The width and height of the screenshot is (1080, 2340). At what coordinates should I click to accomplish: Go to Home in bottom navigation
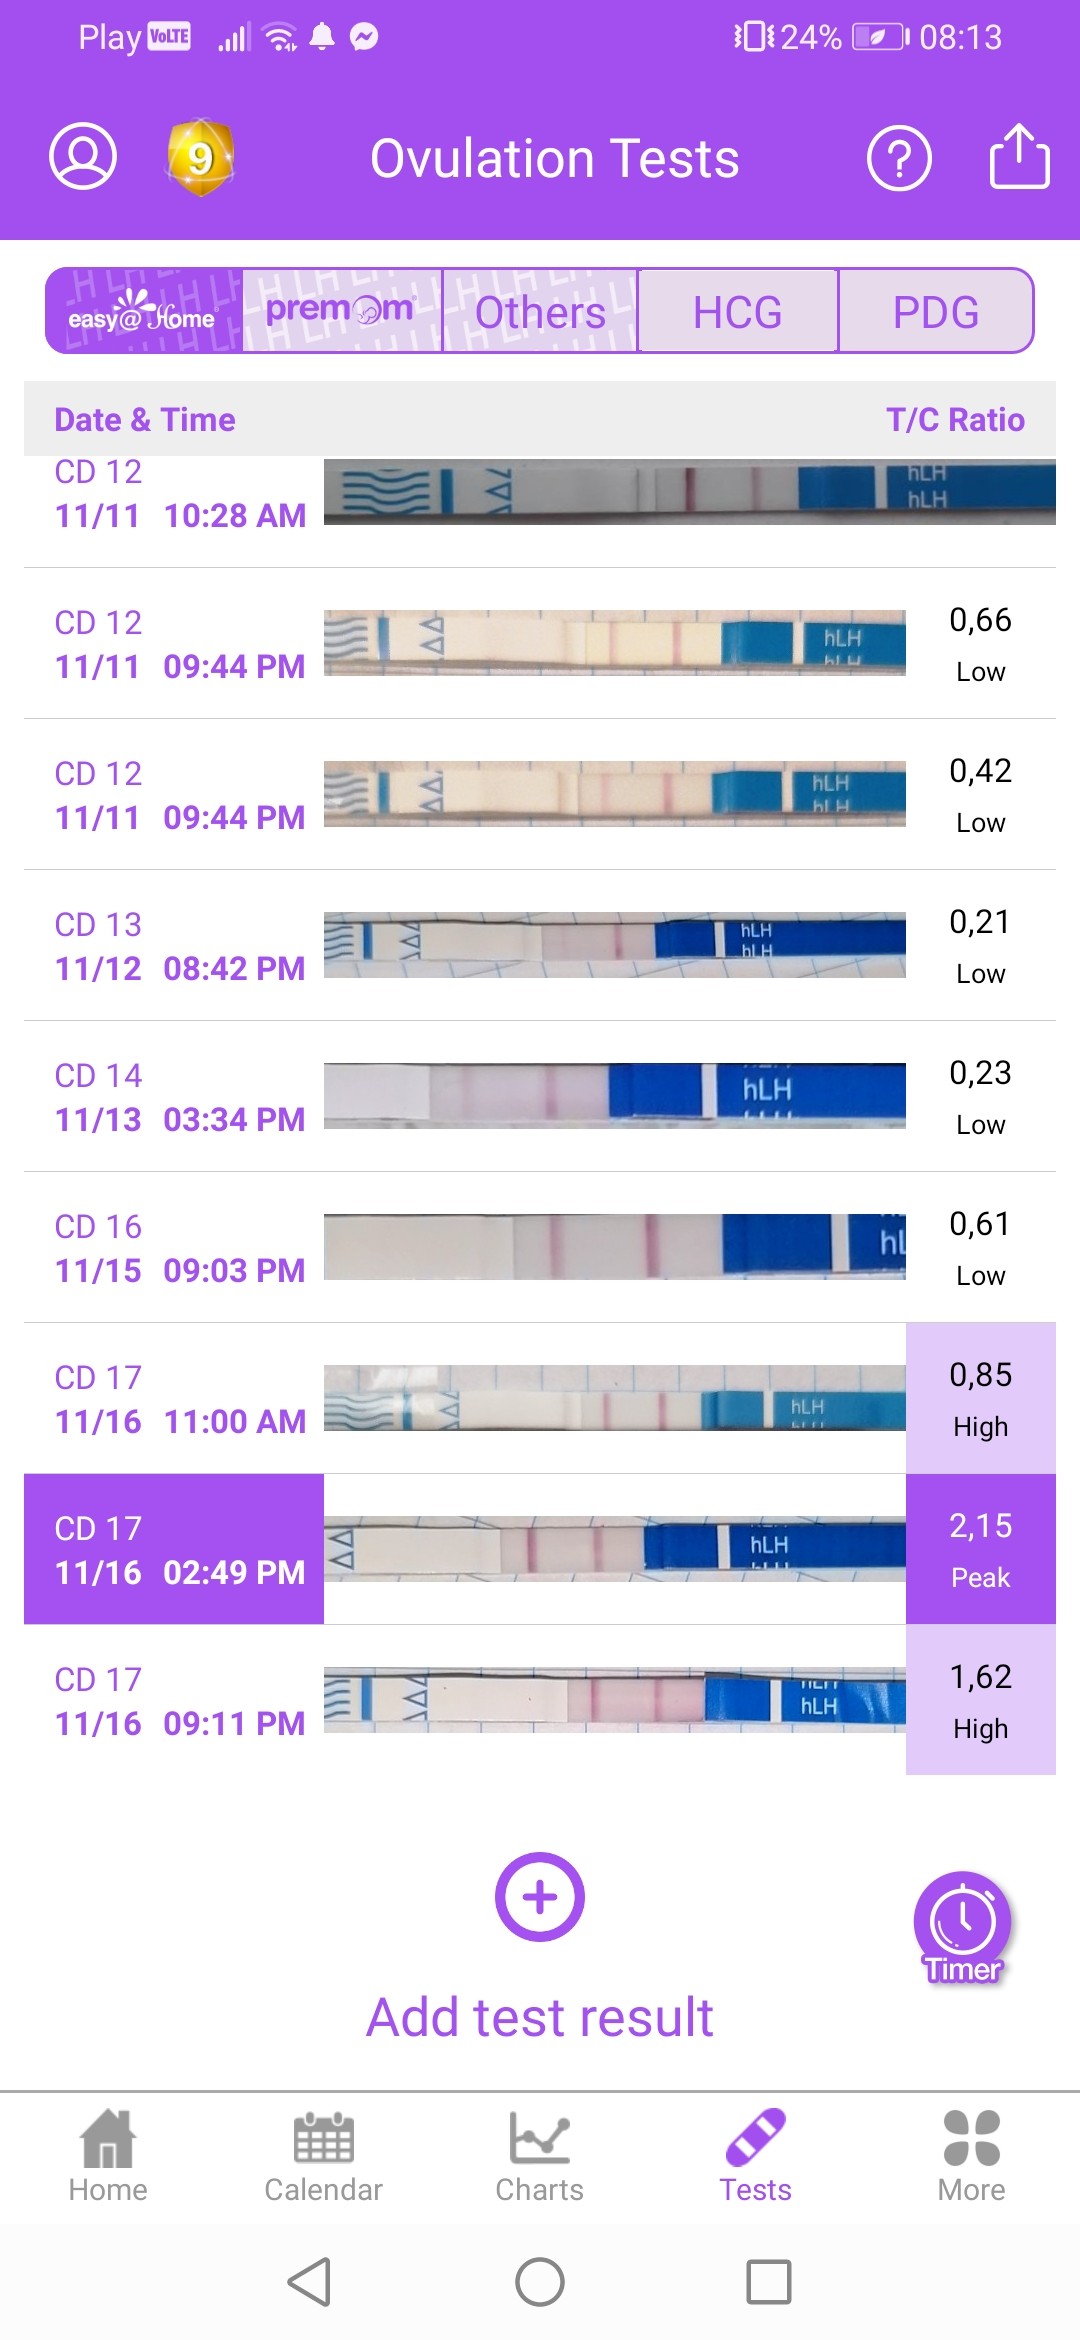click(x=108, y=2155)
